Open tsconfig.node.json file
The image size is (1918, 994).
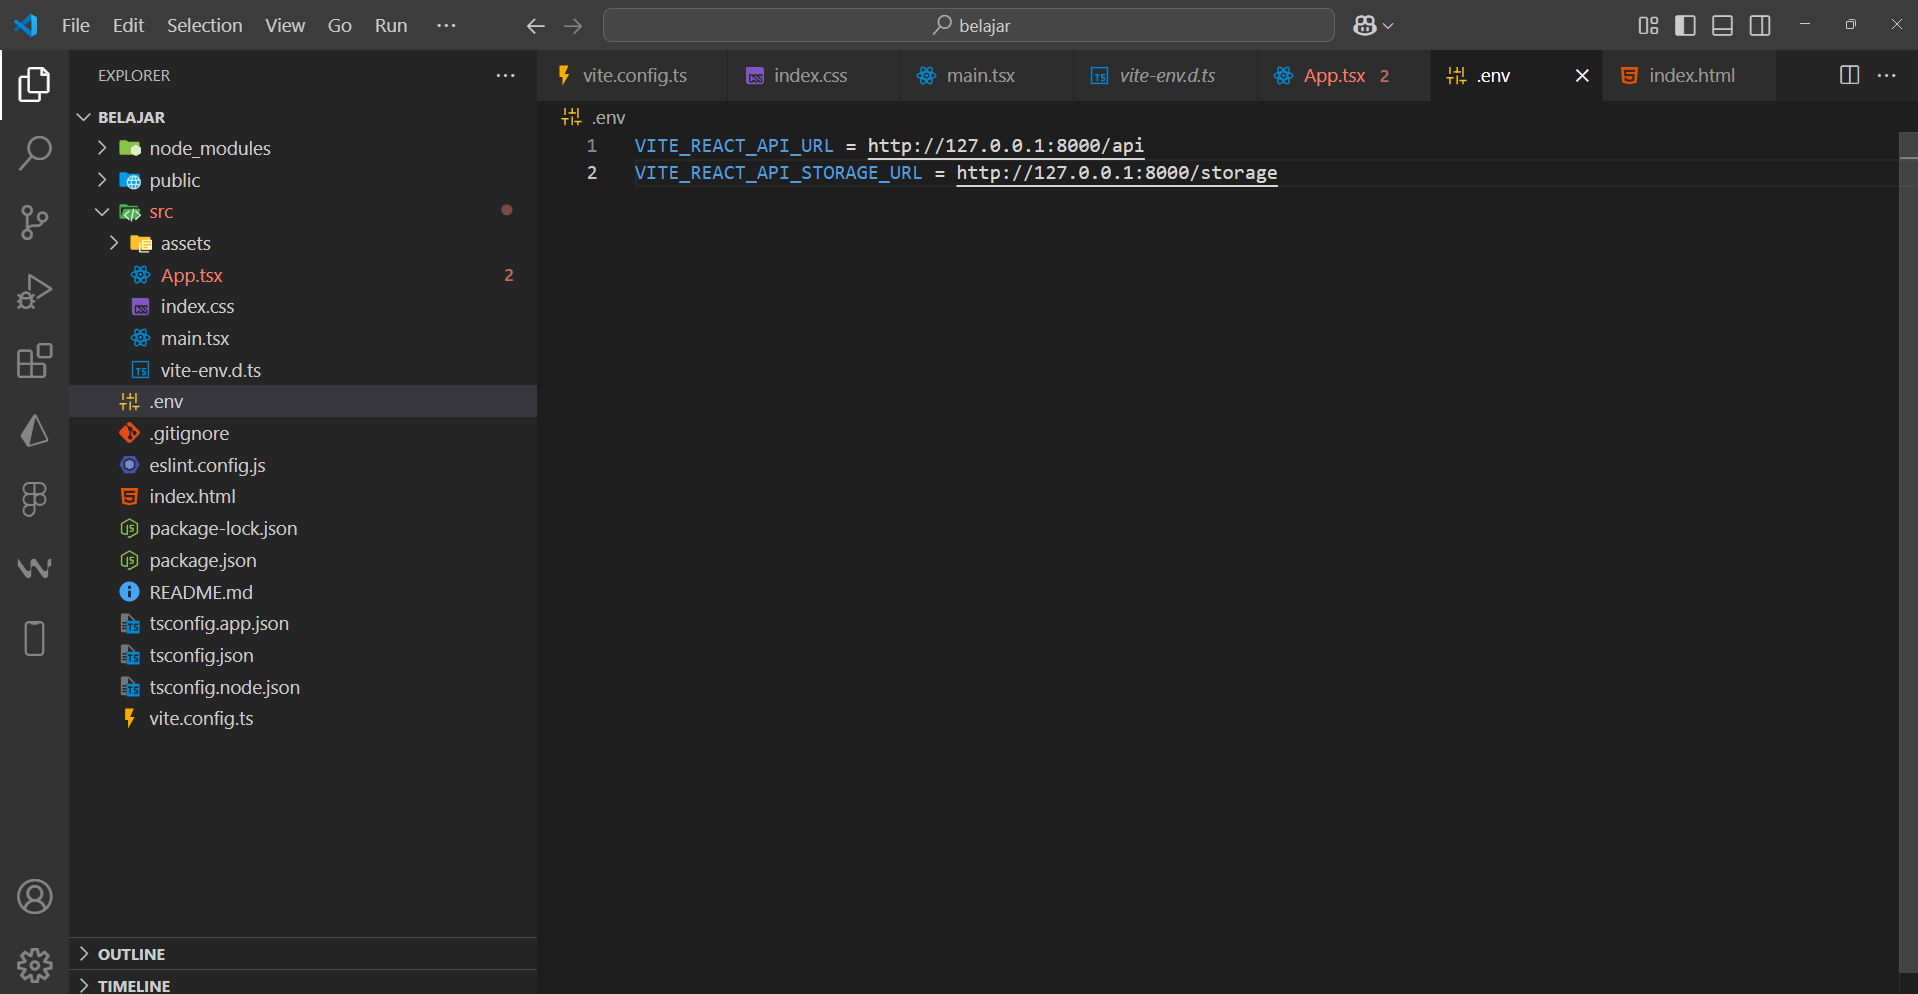click(303, 687)
